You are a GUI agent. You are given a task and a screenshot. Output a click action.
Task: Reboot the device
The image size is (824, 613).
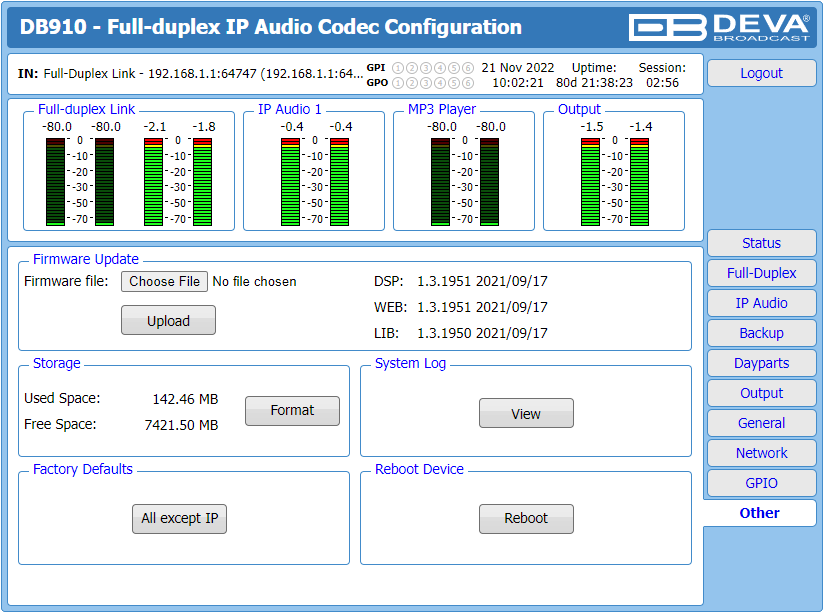(526, 519)
